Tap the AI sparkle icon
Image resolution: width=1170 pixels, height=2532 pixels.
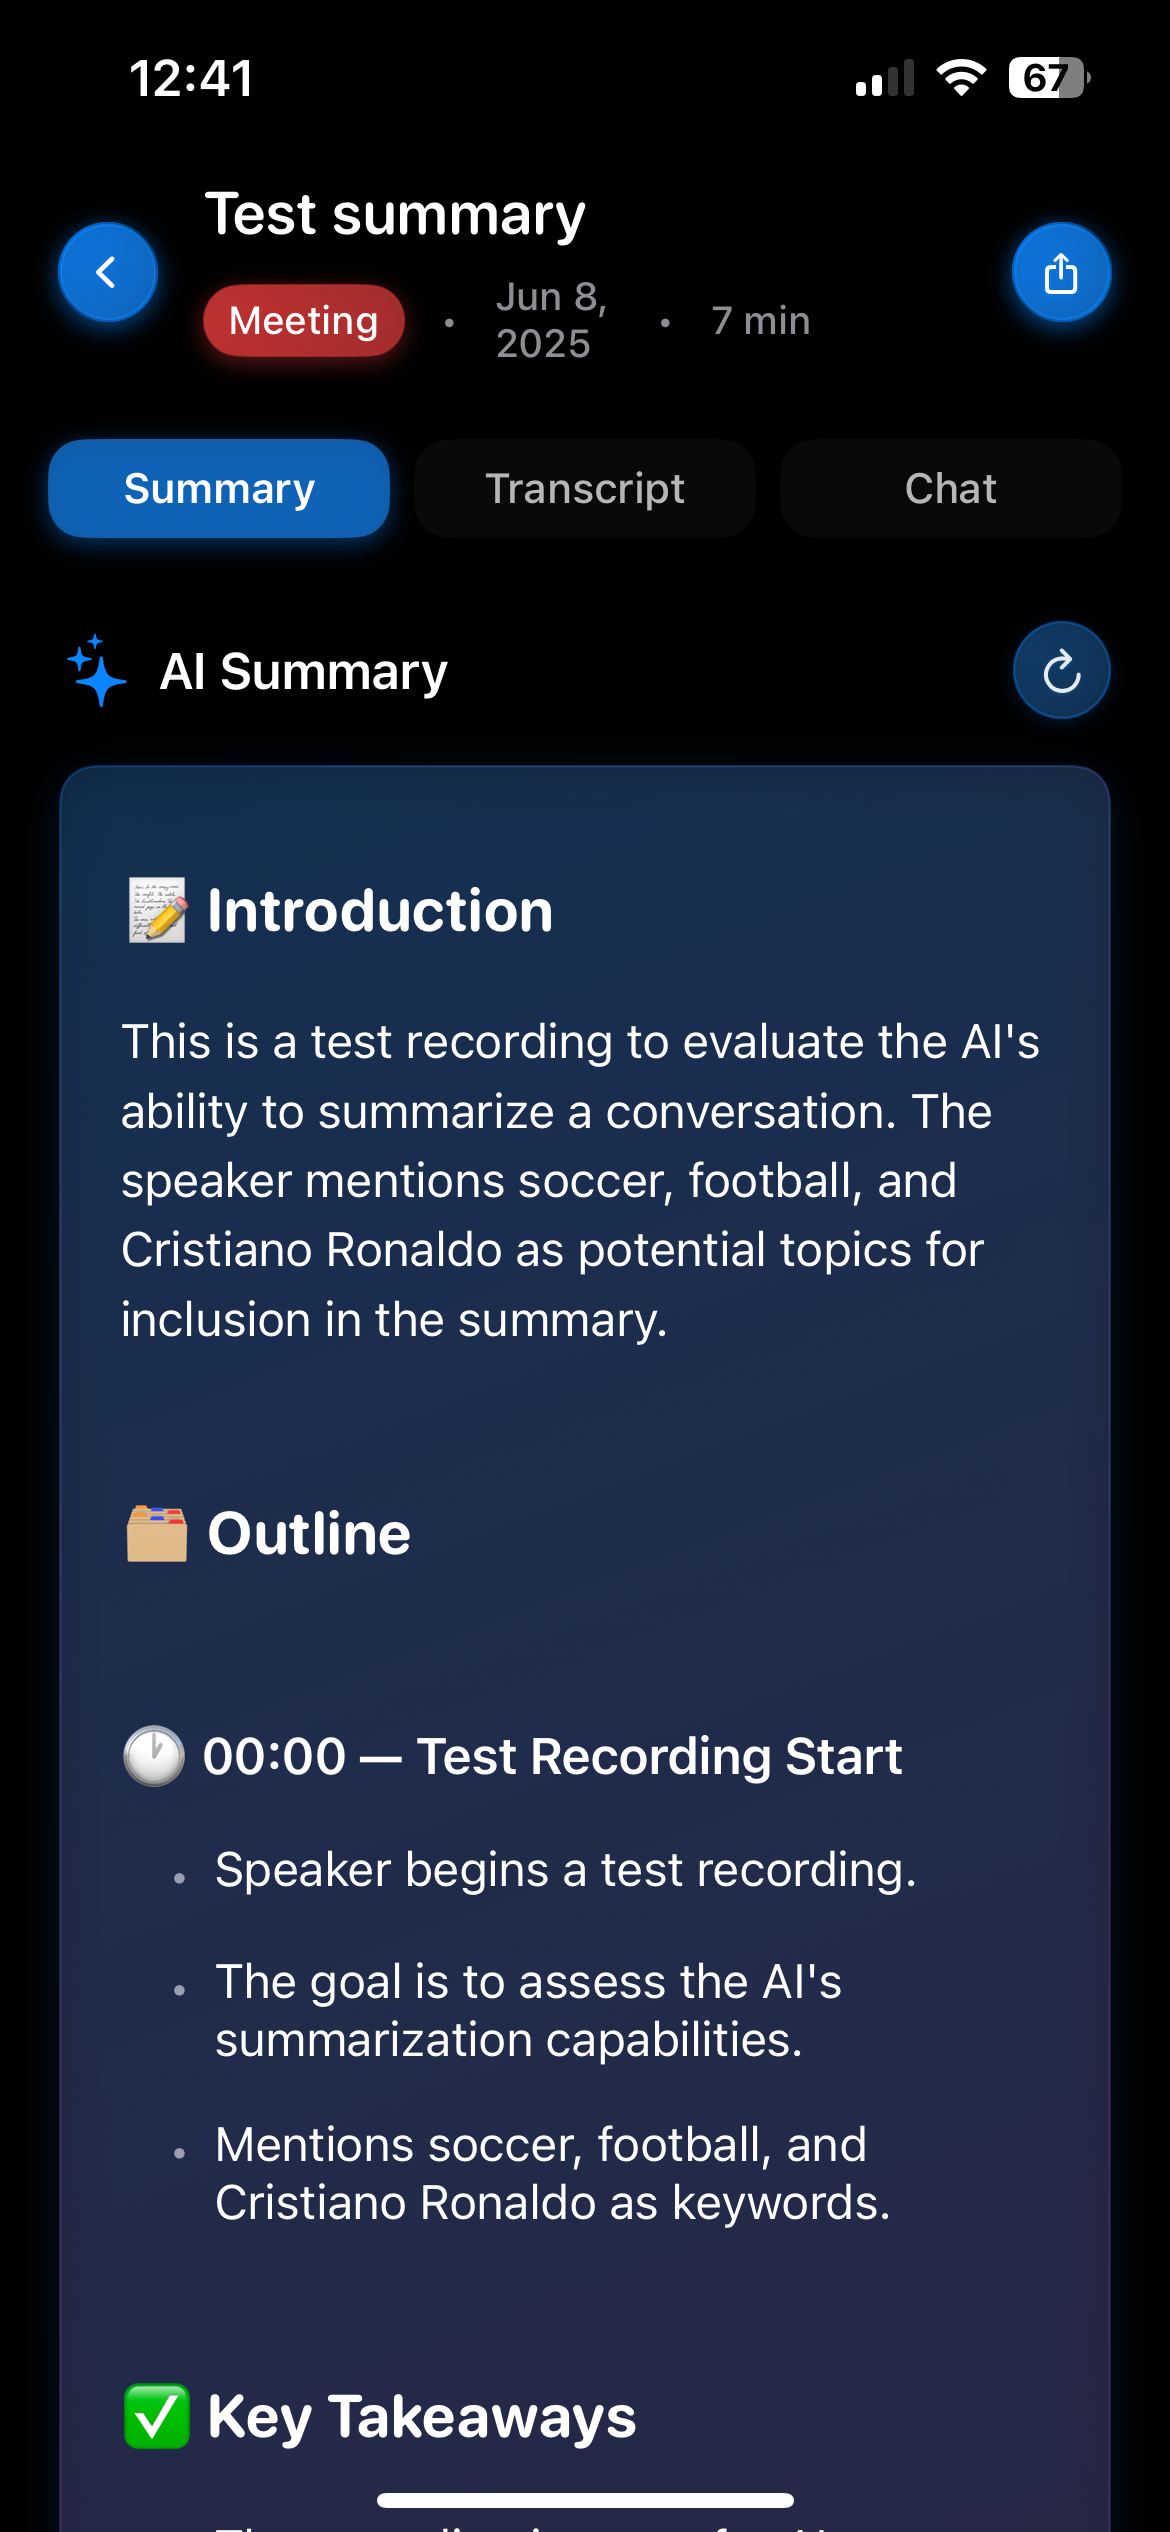point(97,670)
